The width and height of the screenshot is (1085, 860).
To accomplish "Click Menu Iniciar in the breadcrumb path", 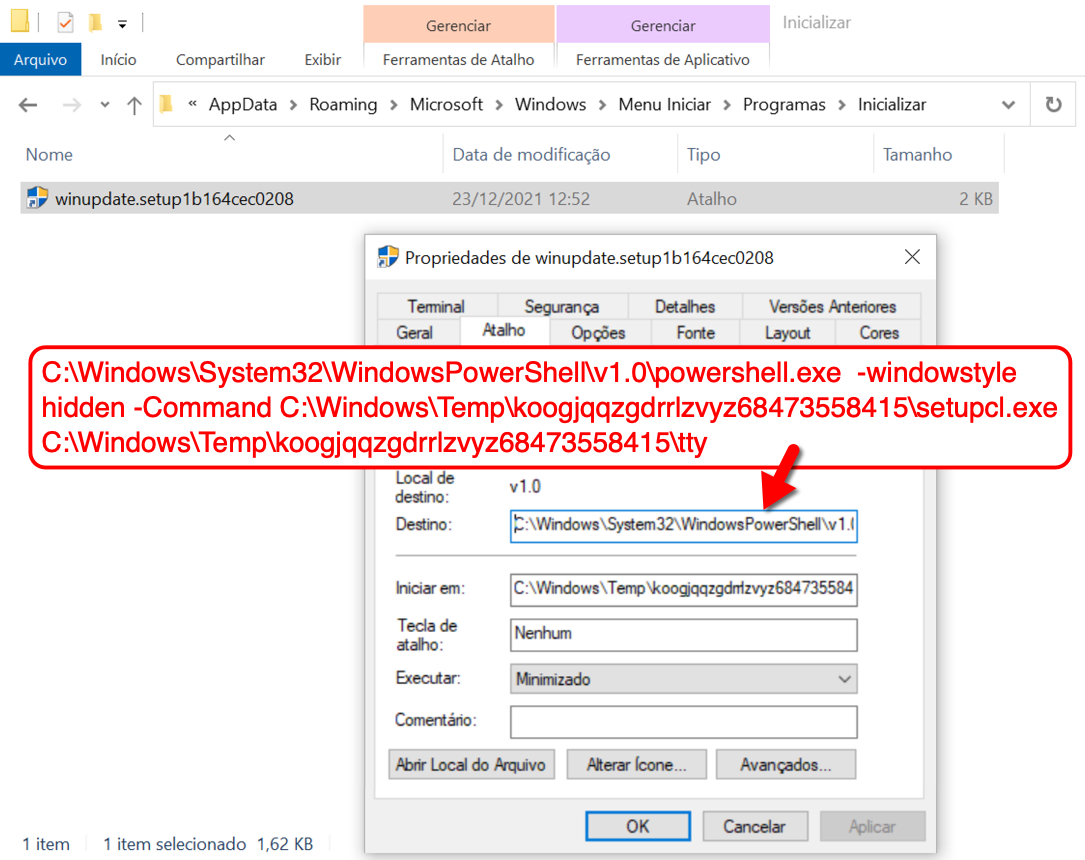I will pos(664,104).
